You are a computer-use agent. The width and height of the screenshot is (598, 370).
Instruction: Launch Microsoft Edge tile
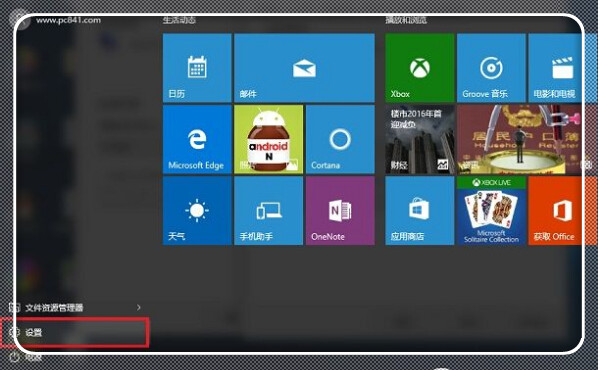tap(197, 139)
